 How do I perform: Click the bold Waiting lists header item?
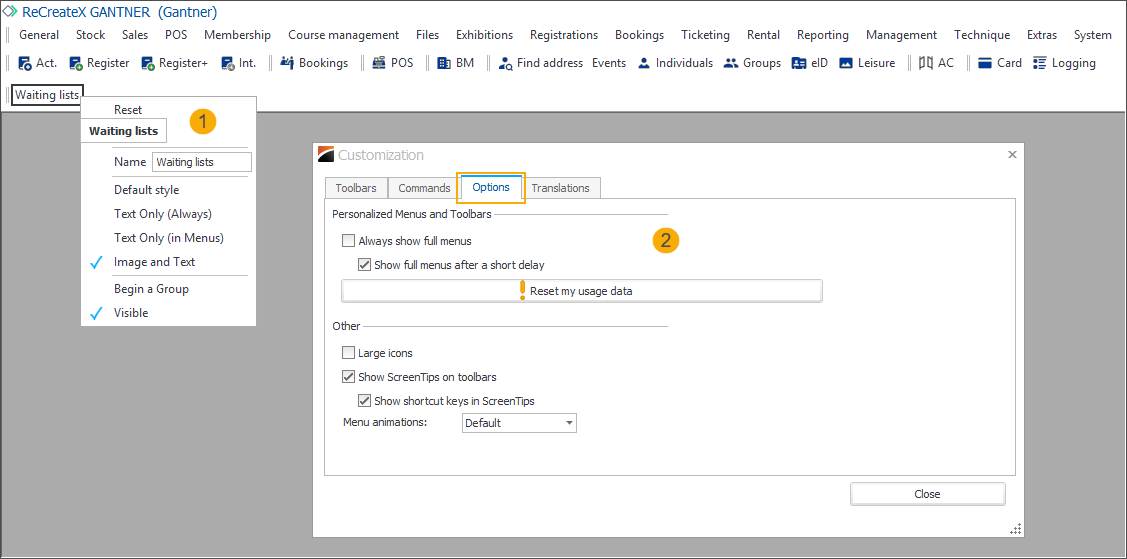(124, 131)
